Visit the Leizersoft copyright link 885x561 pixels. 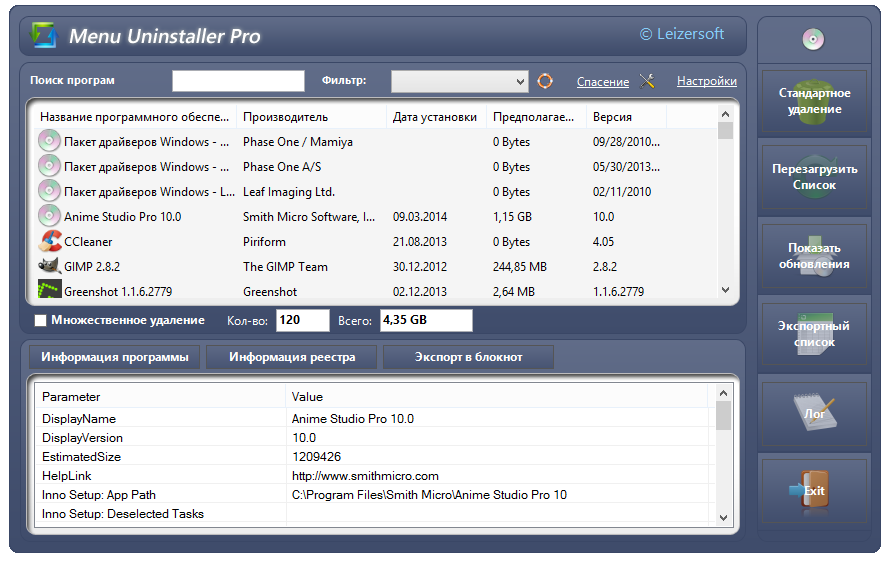coord(682,34)
